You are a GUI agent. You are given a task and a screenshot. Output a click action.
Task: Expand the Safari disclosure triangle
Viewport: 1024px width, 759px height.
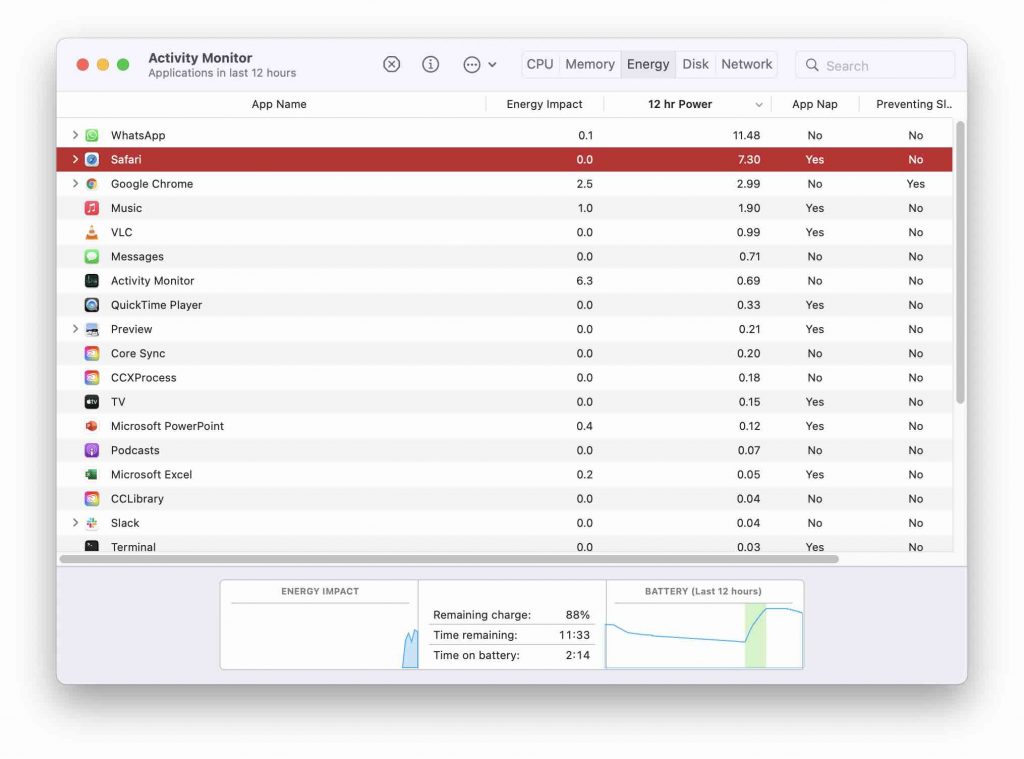click(76, 159)
